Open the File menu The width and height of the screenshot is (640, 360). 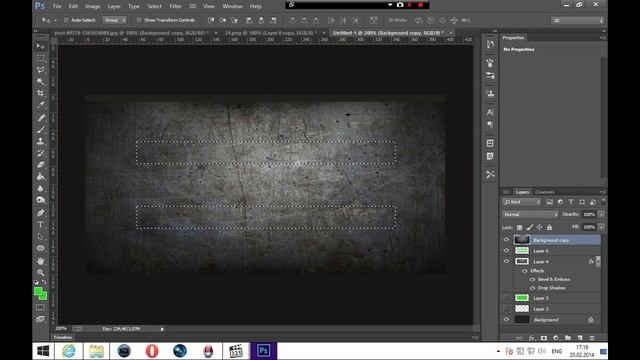(x=57, y=6)
